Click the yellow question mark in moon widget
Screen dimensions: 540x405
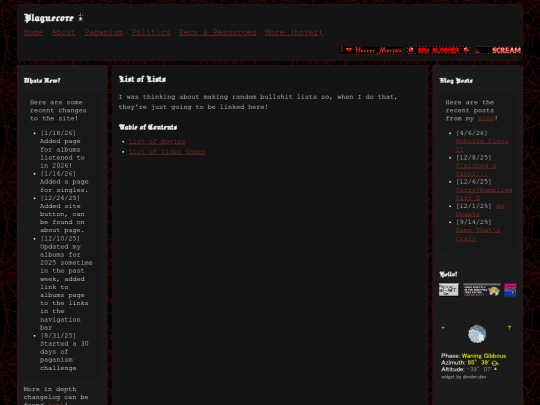pos(509,328)
